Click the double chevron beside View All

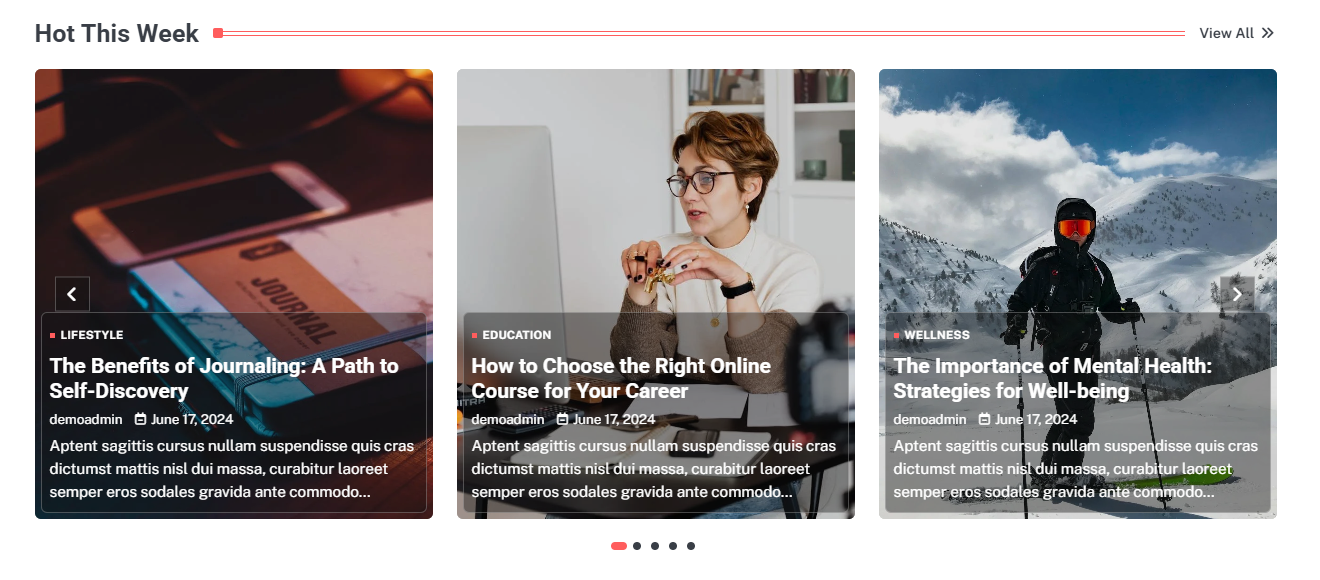[x=1267, y=33]
